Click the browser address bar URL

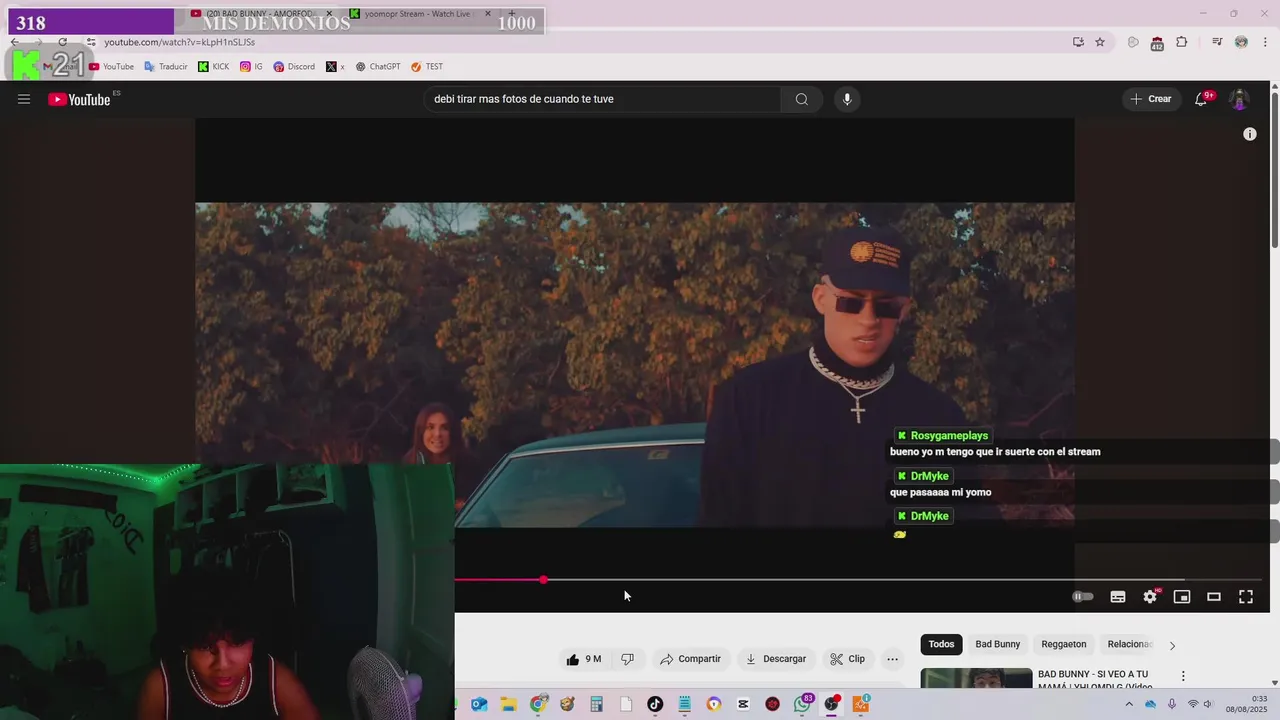point(180,42)
